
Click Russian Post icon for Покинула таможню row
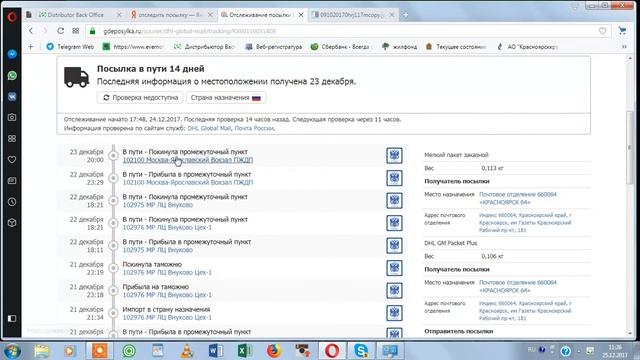pos(394,268)
